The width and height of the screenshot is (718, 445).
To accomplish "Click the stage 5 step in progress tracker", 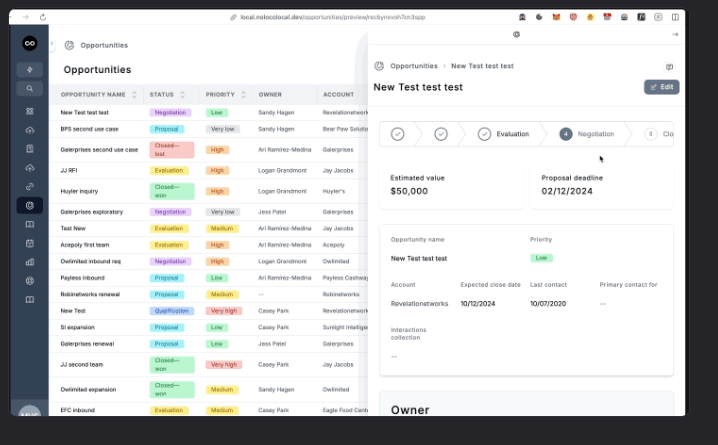I will 653,134.
